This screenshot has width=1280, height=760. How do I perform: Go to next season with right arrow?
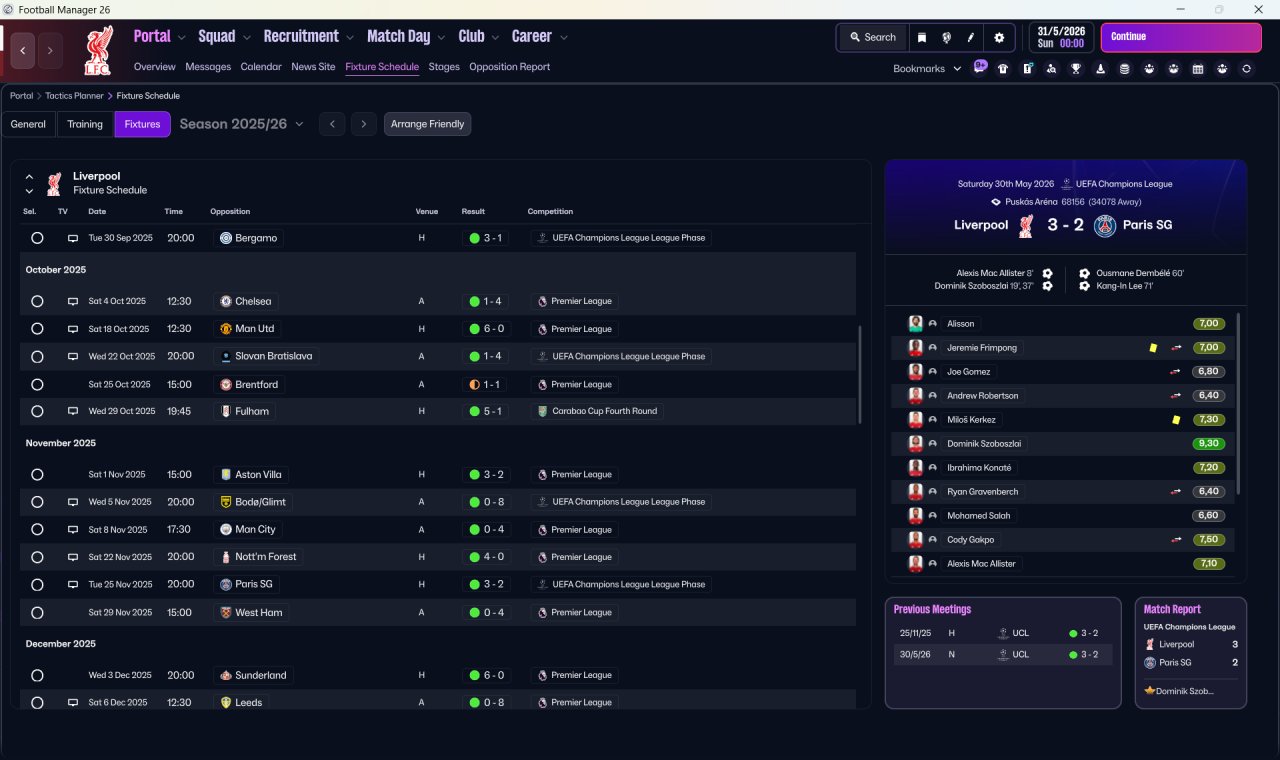[364, 124]
